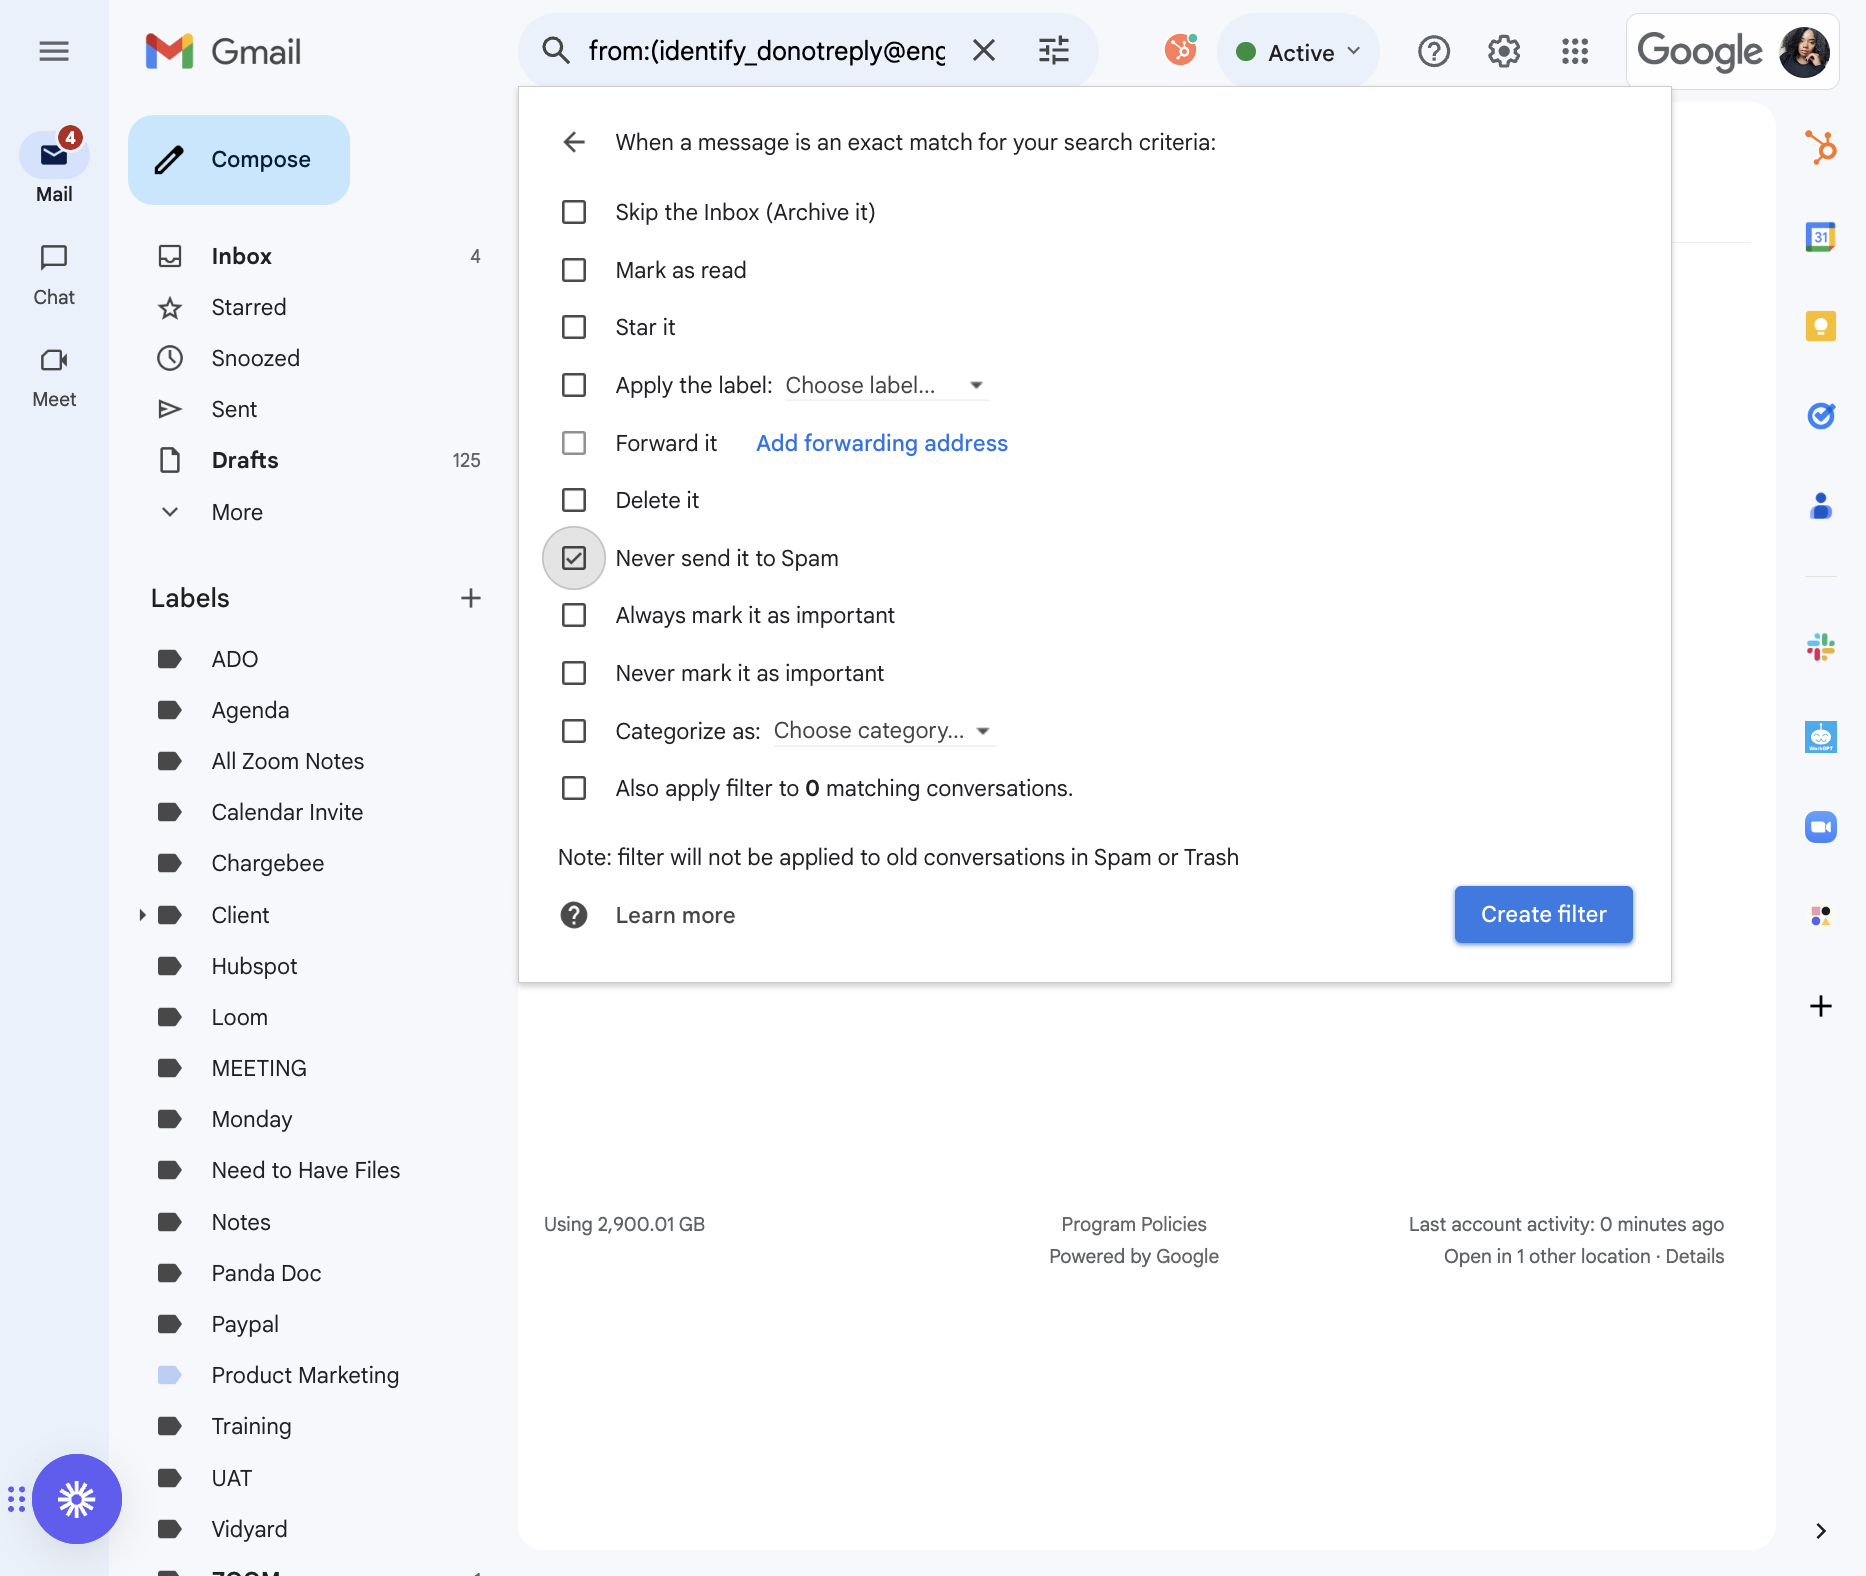Switch to the Meet tab

click(x=54, y=378)
